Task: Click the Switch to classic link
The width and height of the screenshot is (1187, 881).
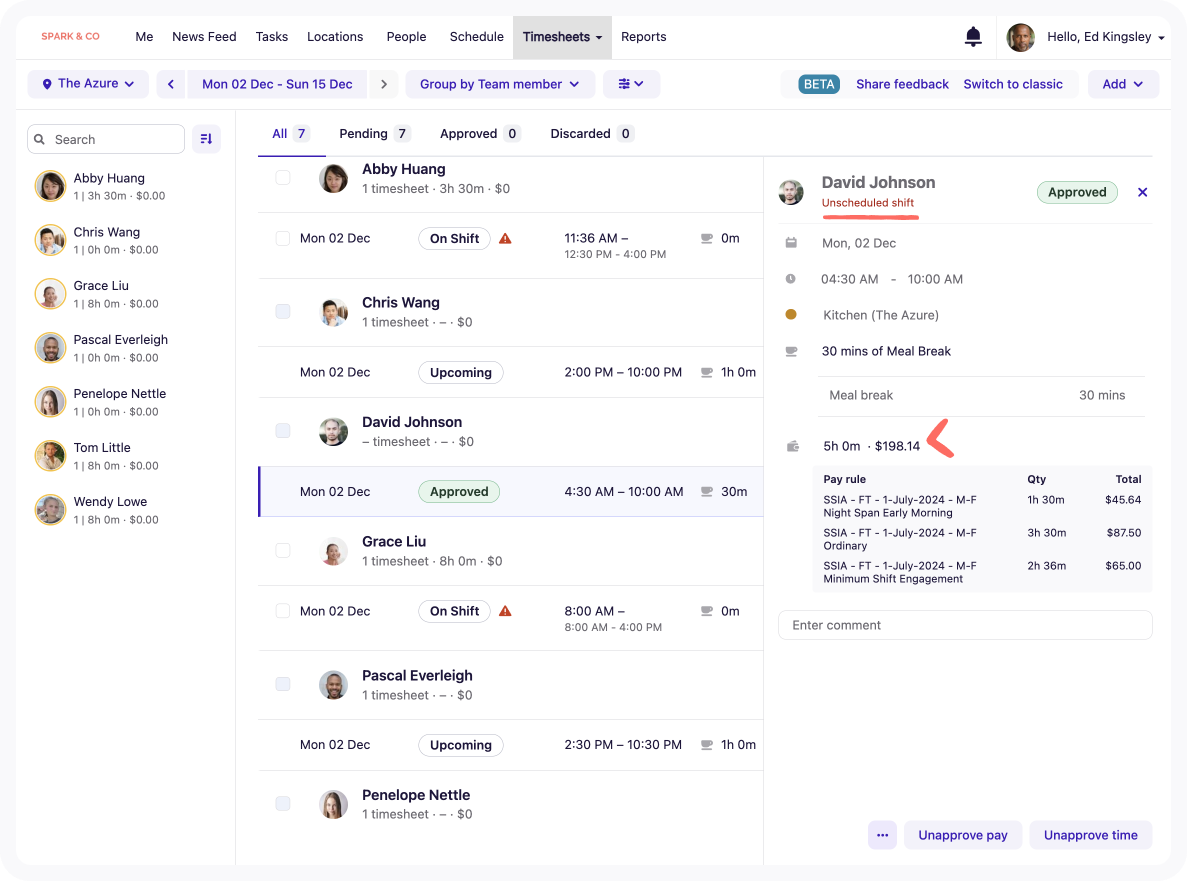Action: 1012,84
